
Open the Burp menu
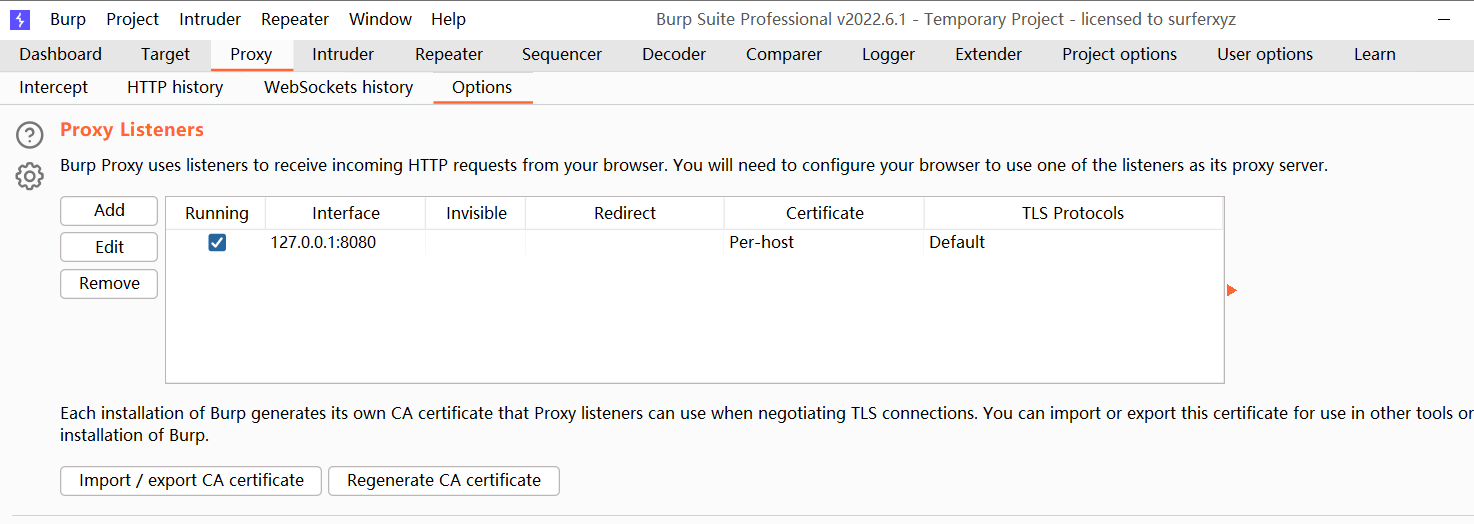point(68,19)
